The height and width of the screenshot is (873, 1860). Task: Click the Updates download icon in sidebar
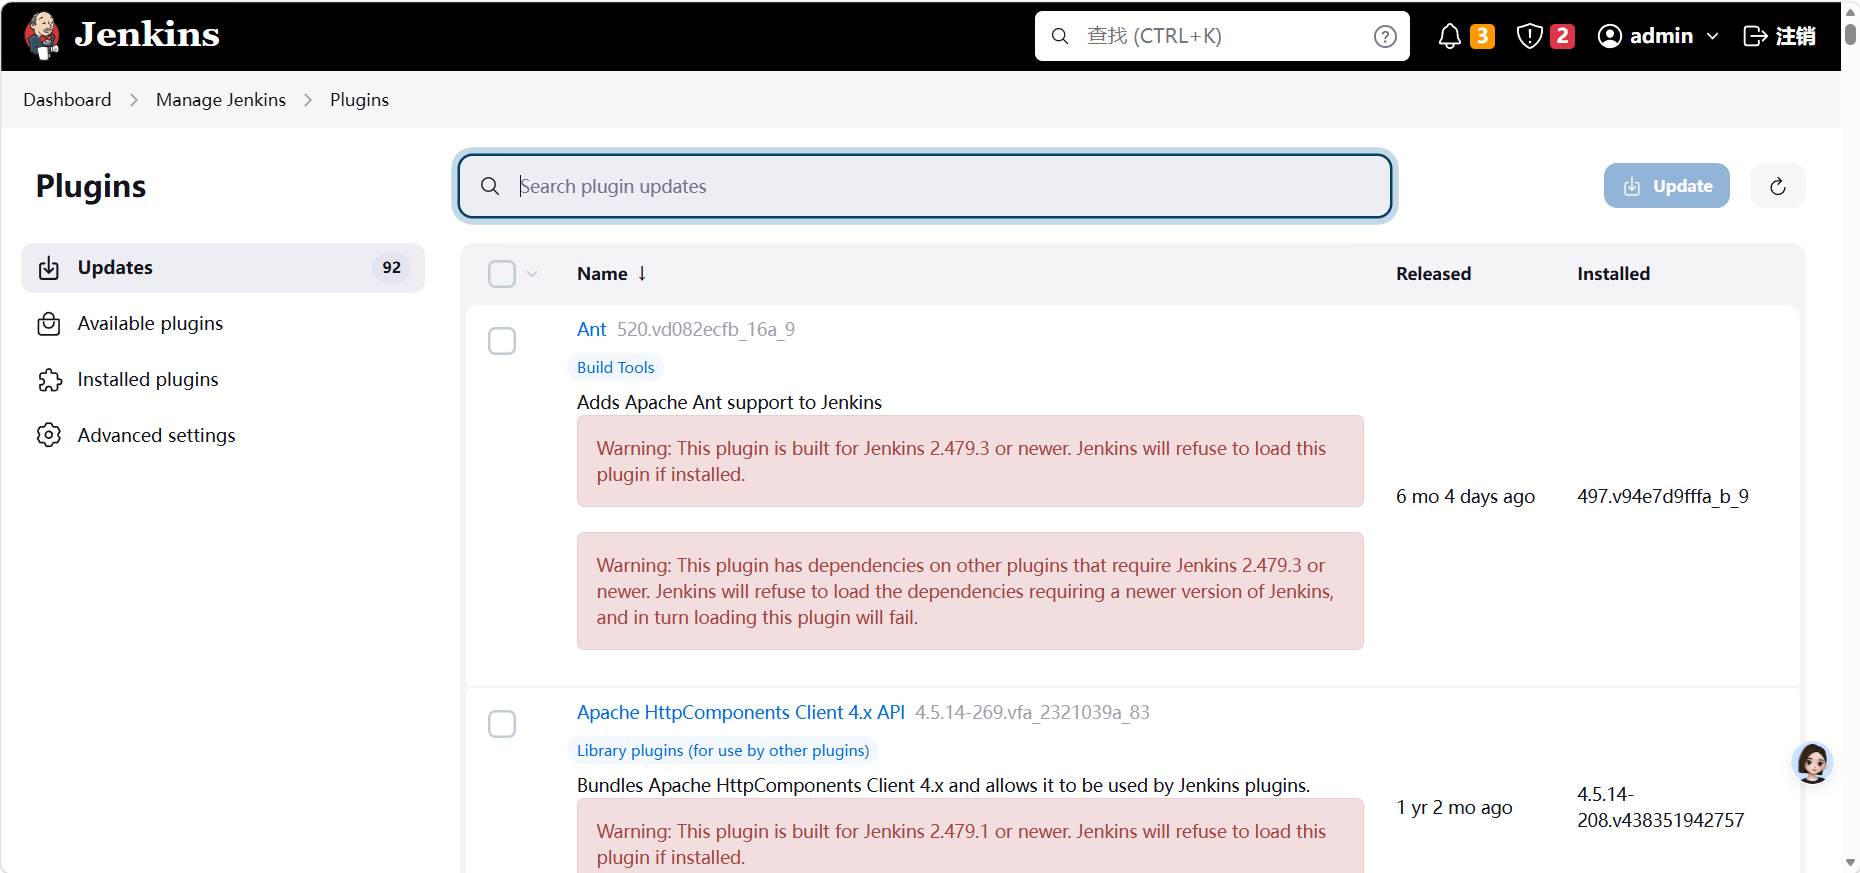pyautogui.click(x=49, y=268)
